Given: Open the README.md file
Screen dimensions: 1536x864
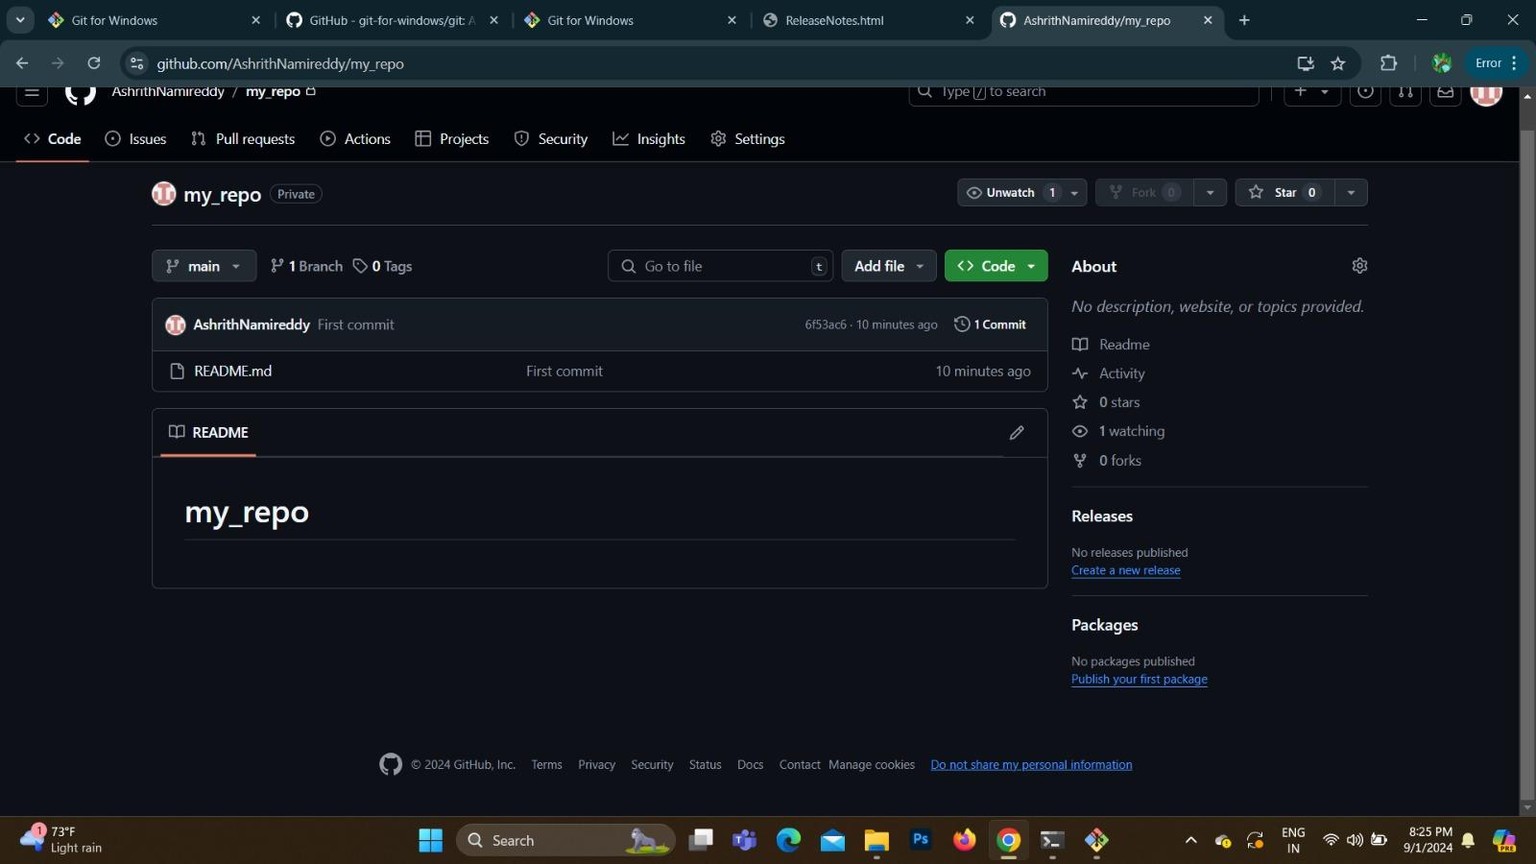Looking at the screenshot, I should [x=233, y=371].
